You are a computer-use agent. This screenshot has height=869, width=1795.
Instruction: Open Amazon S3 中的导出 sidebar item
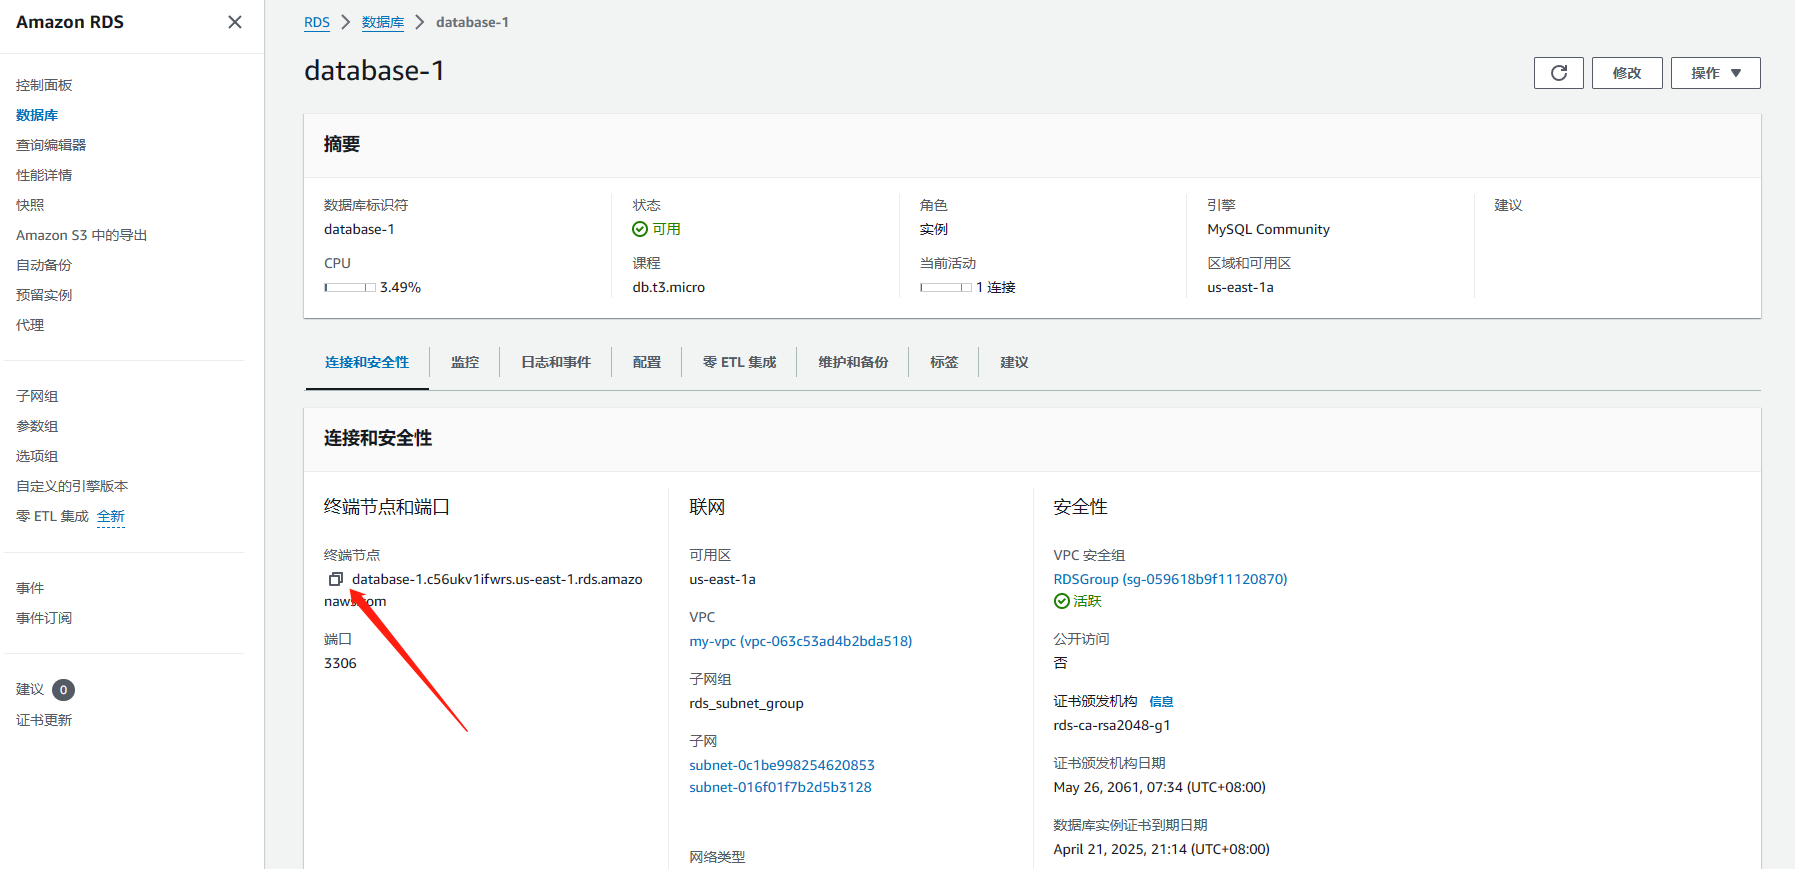click(x=81, y=235)
